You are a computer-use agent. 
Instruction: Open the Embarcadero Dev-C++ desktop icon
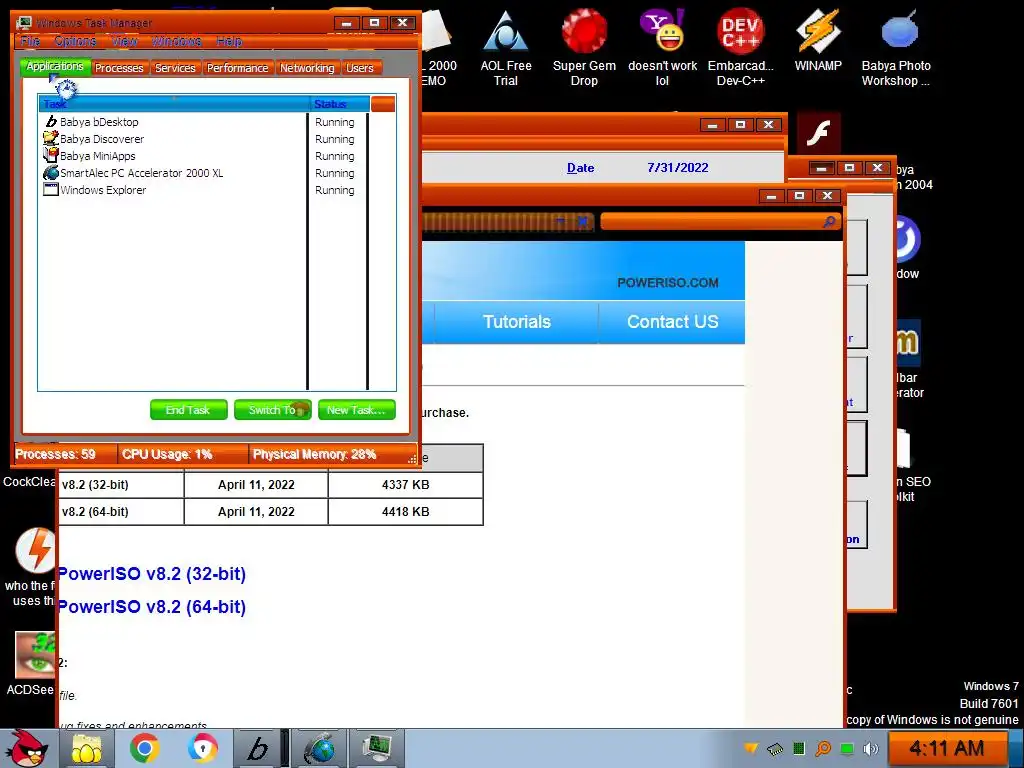click(x=741, y=48)
